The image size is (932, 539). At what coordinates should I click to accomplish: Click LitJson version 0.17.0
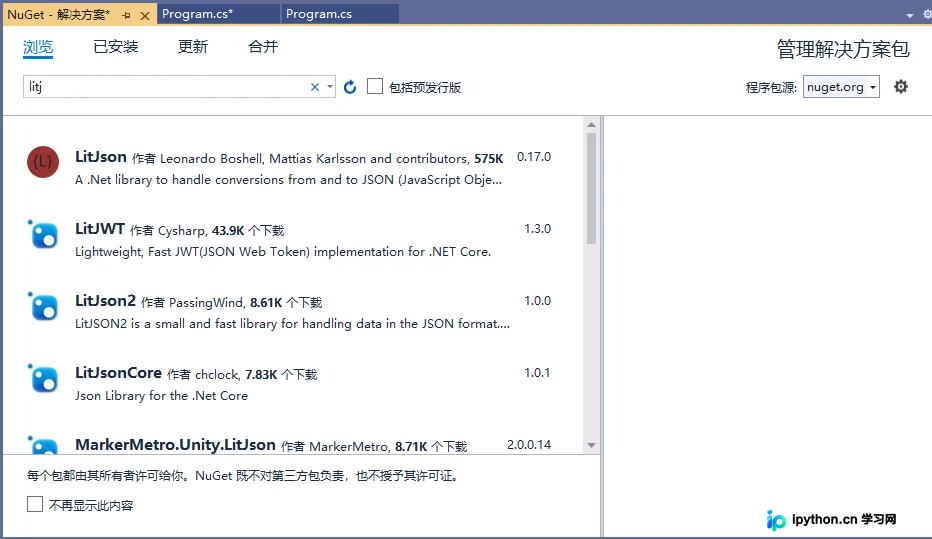pyautogui.click(x=534, y=157)
